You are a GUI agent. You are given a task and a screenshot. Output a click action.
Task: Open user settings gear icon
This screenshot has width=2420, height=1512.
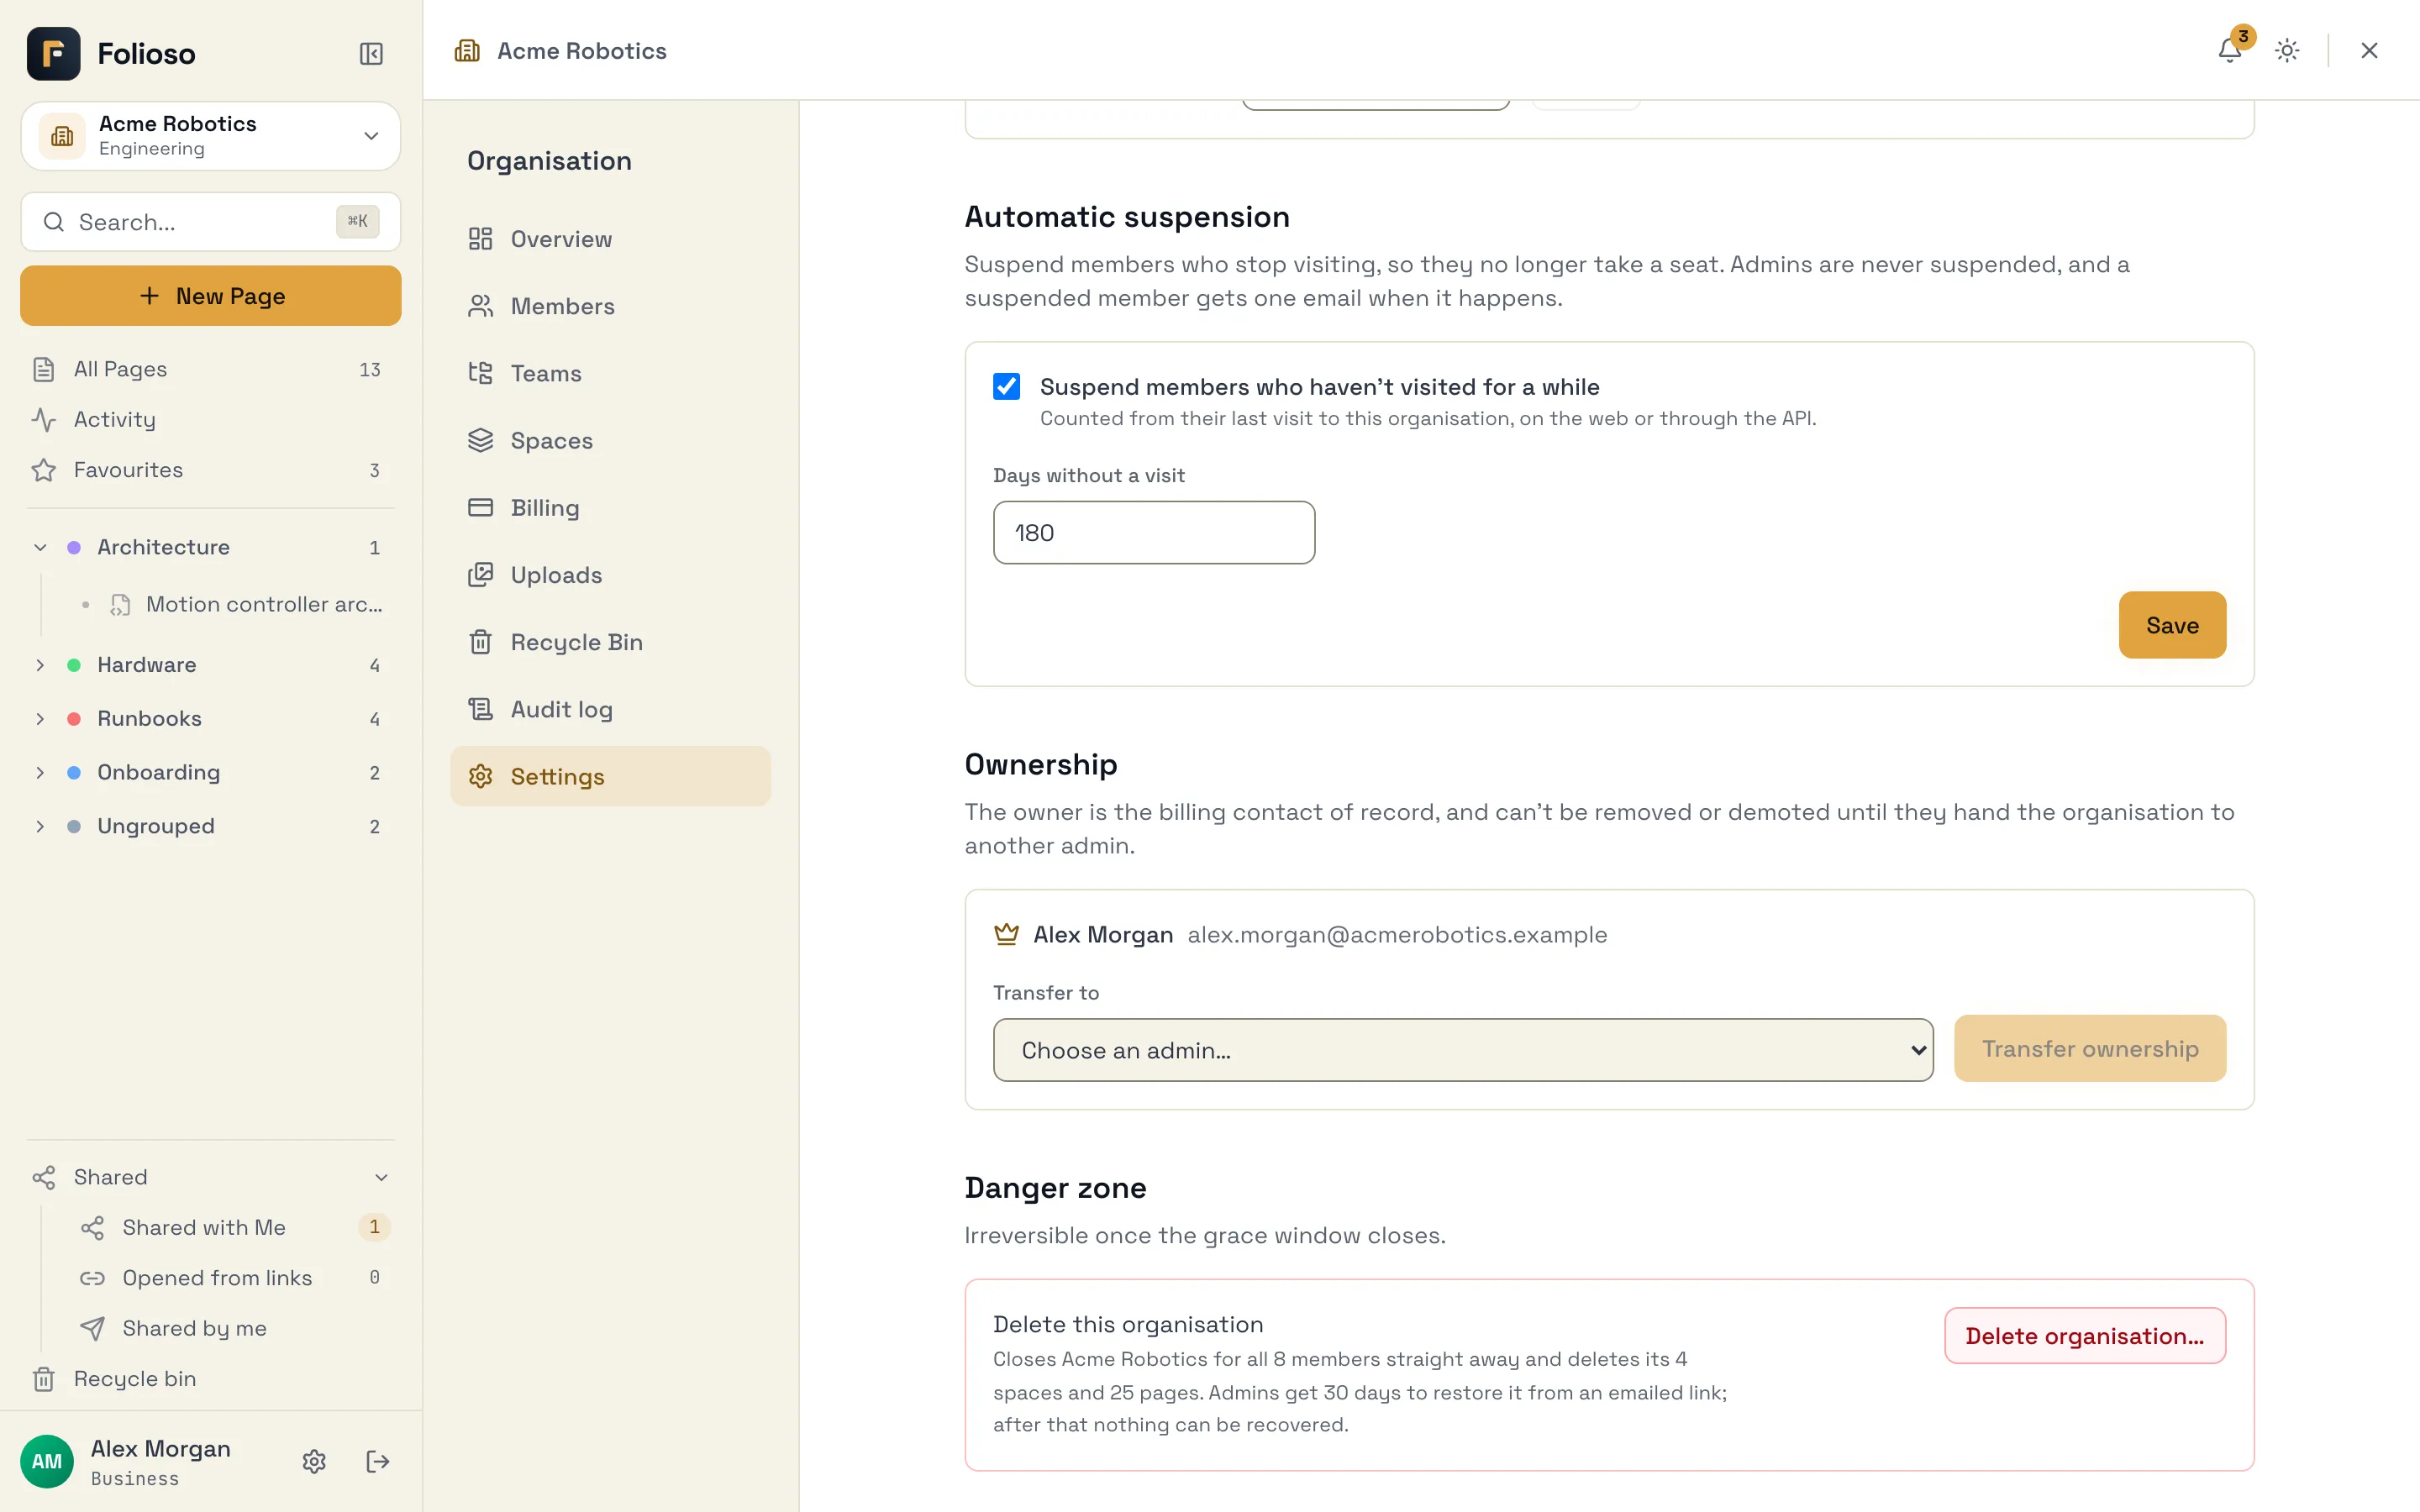pos(314,1461)
